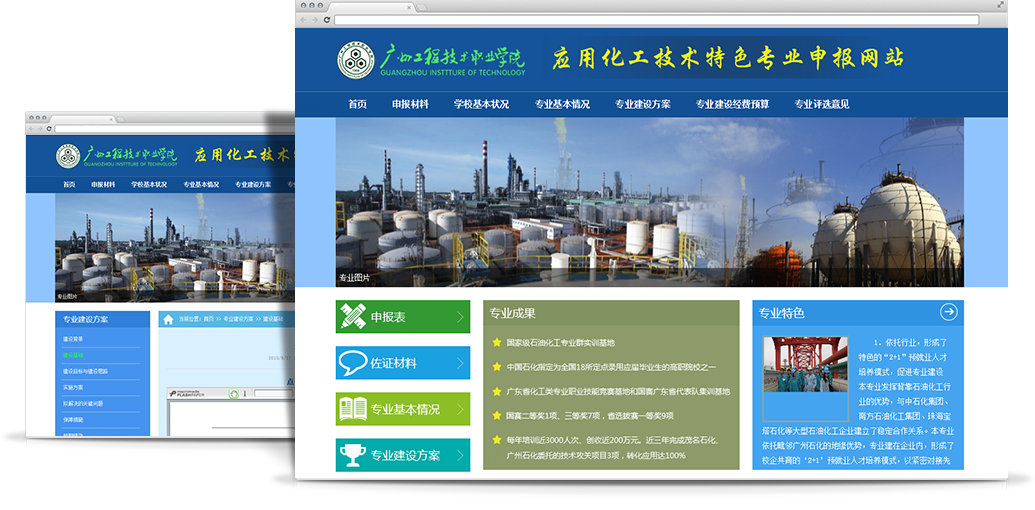Click the home icon in back window breadcrumb
Viewport: 1035px width, 510px height.
point(168,320)
